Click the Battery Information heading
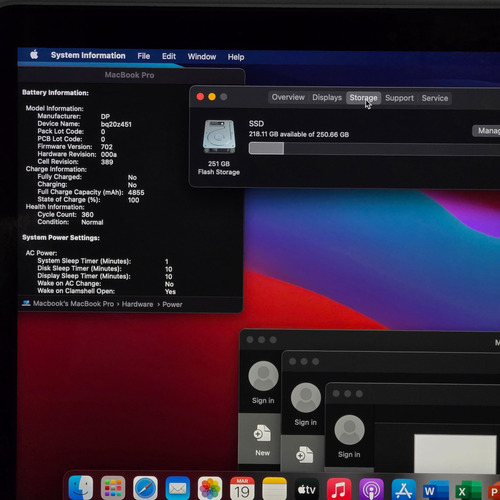500x500 pixels. tap(55, 93)
